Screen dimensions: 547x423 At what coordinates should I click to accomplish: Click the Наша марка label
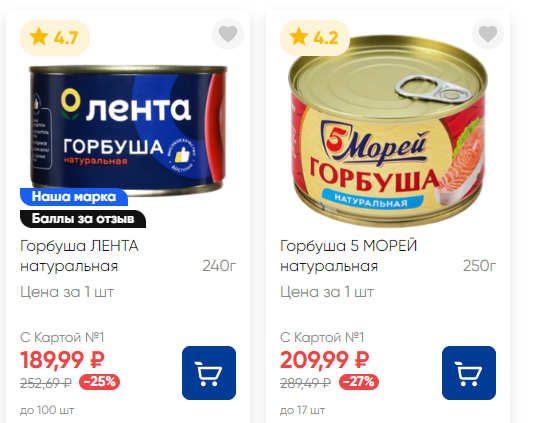click(74, 197)
